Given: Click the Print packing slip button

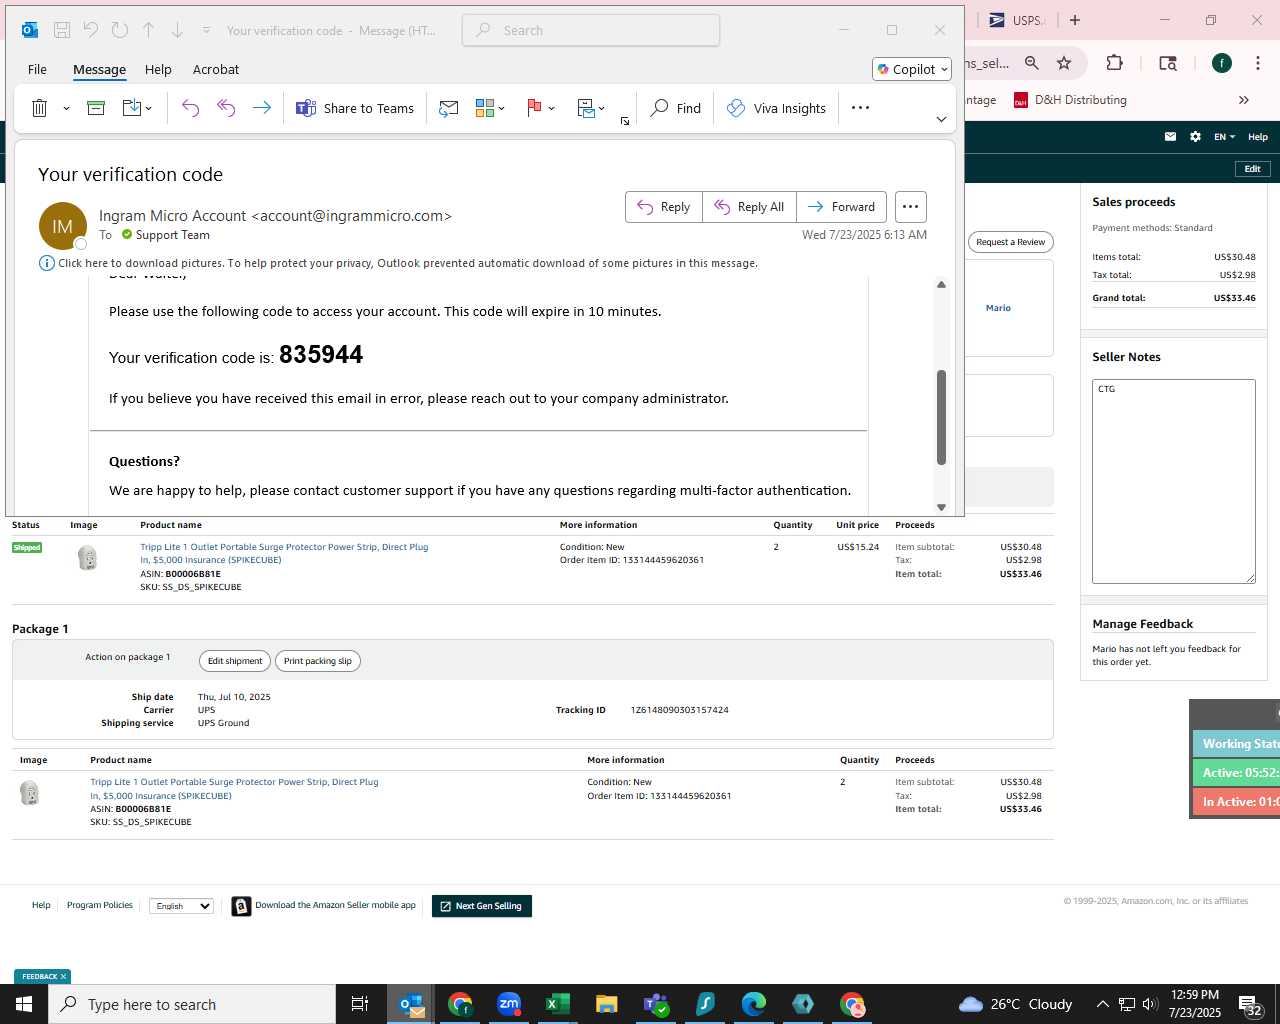Looking at the screenshot, I should pos(317,661).
